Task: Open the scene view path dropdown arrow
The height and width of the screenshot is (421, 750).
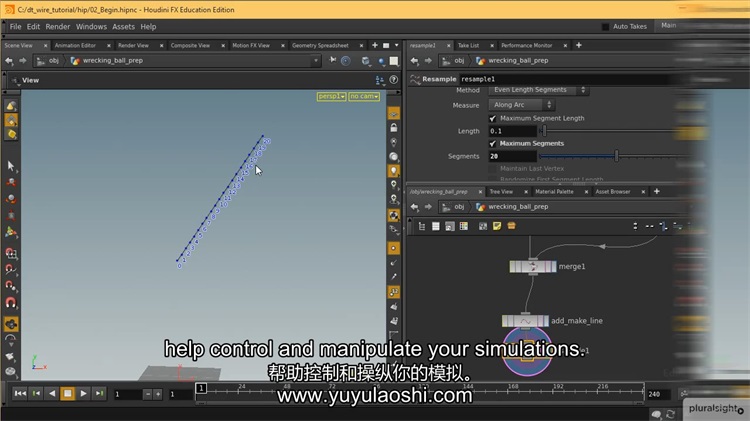Action: tap(316, 61)
